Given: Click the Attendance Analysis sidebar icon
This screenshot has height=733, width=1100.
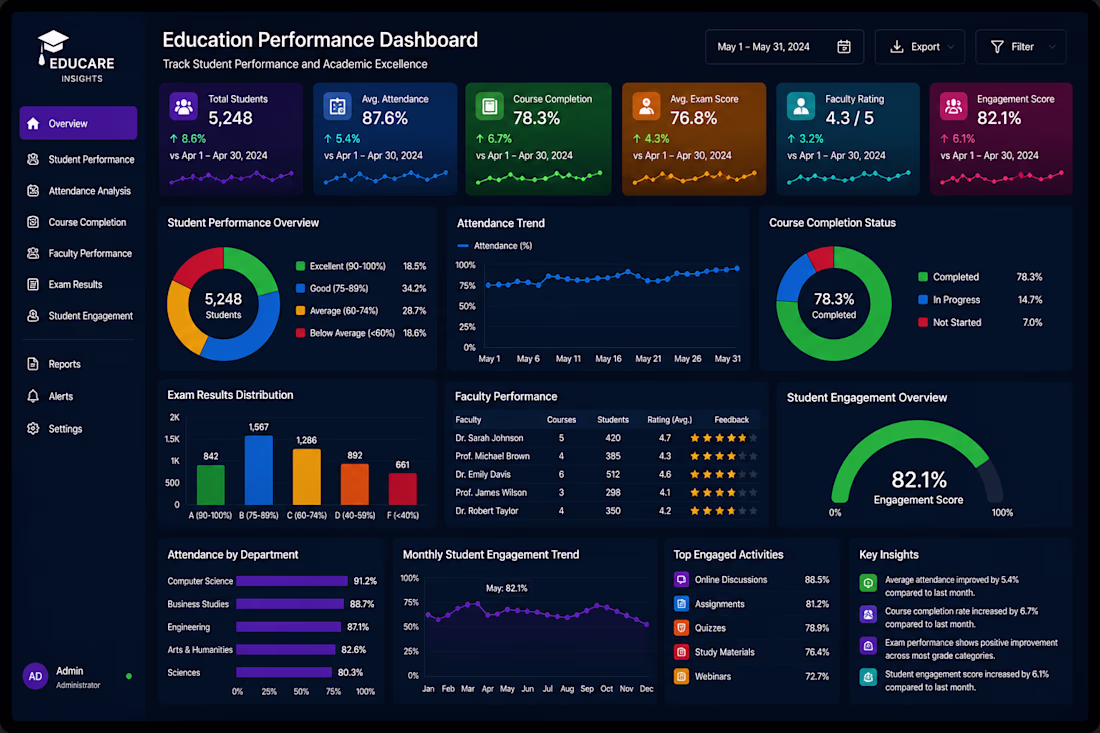Looking at the screenshot, I should pyautogui.click(x=33, y=191).
